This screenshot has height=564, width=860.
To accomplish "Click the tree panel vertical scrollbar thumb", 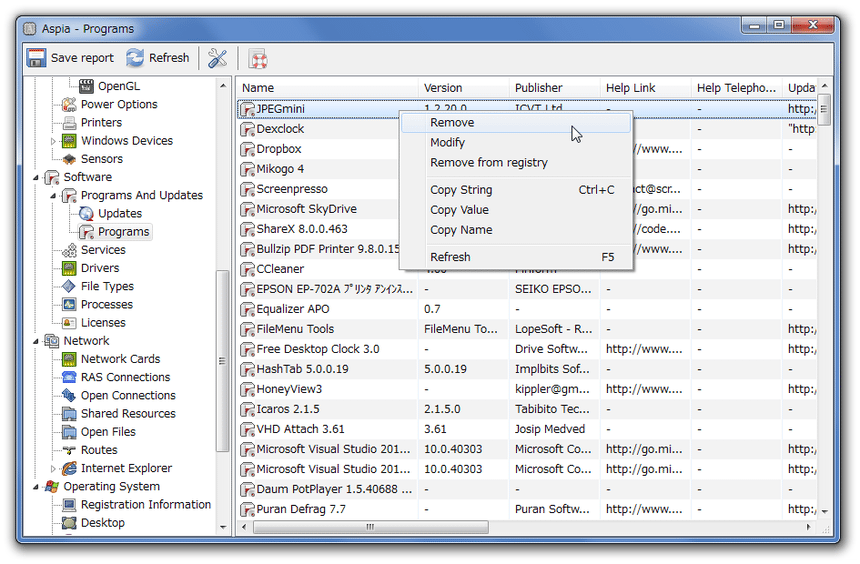I will pyautogui.click(x=222, y=360).
